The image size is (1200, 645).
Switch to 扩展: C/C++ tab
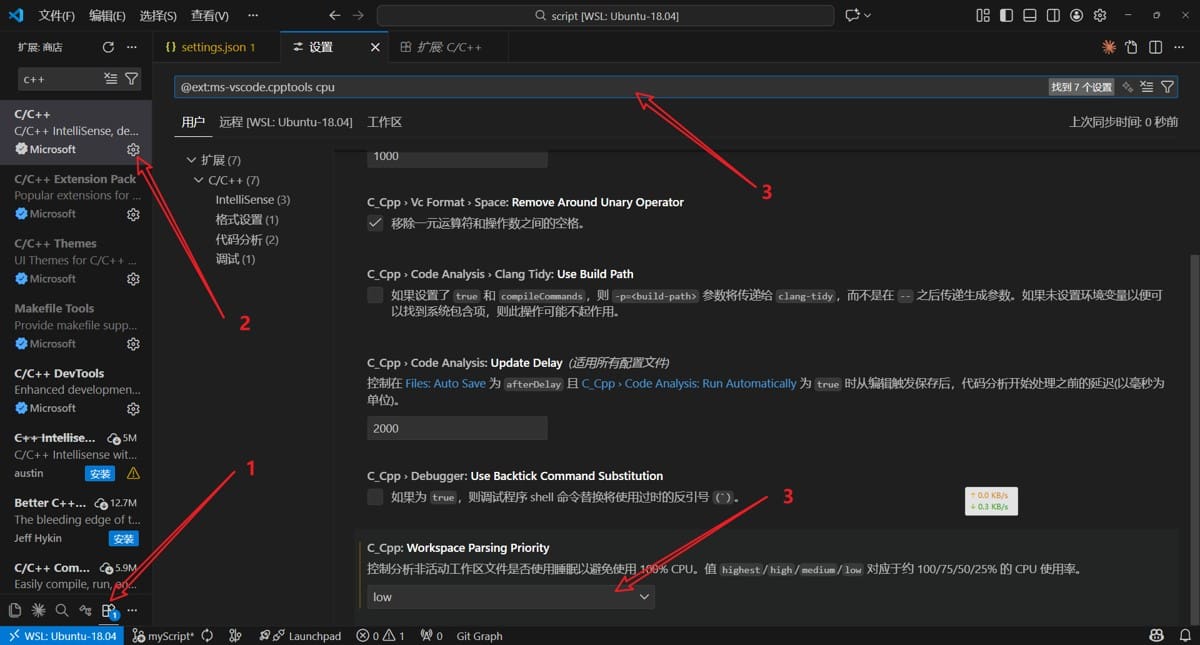point(448,47)
